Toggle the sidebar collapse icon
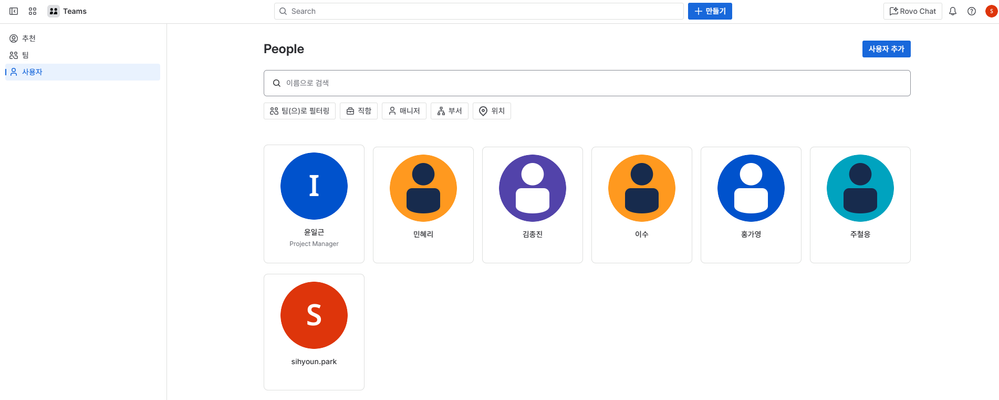The image size is (999, 400). point(13,11)
